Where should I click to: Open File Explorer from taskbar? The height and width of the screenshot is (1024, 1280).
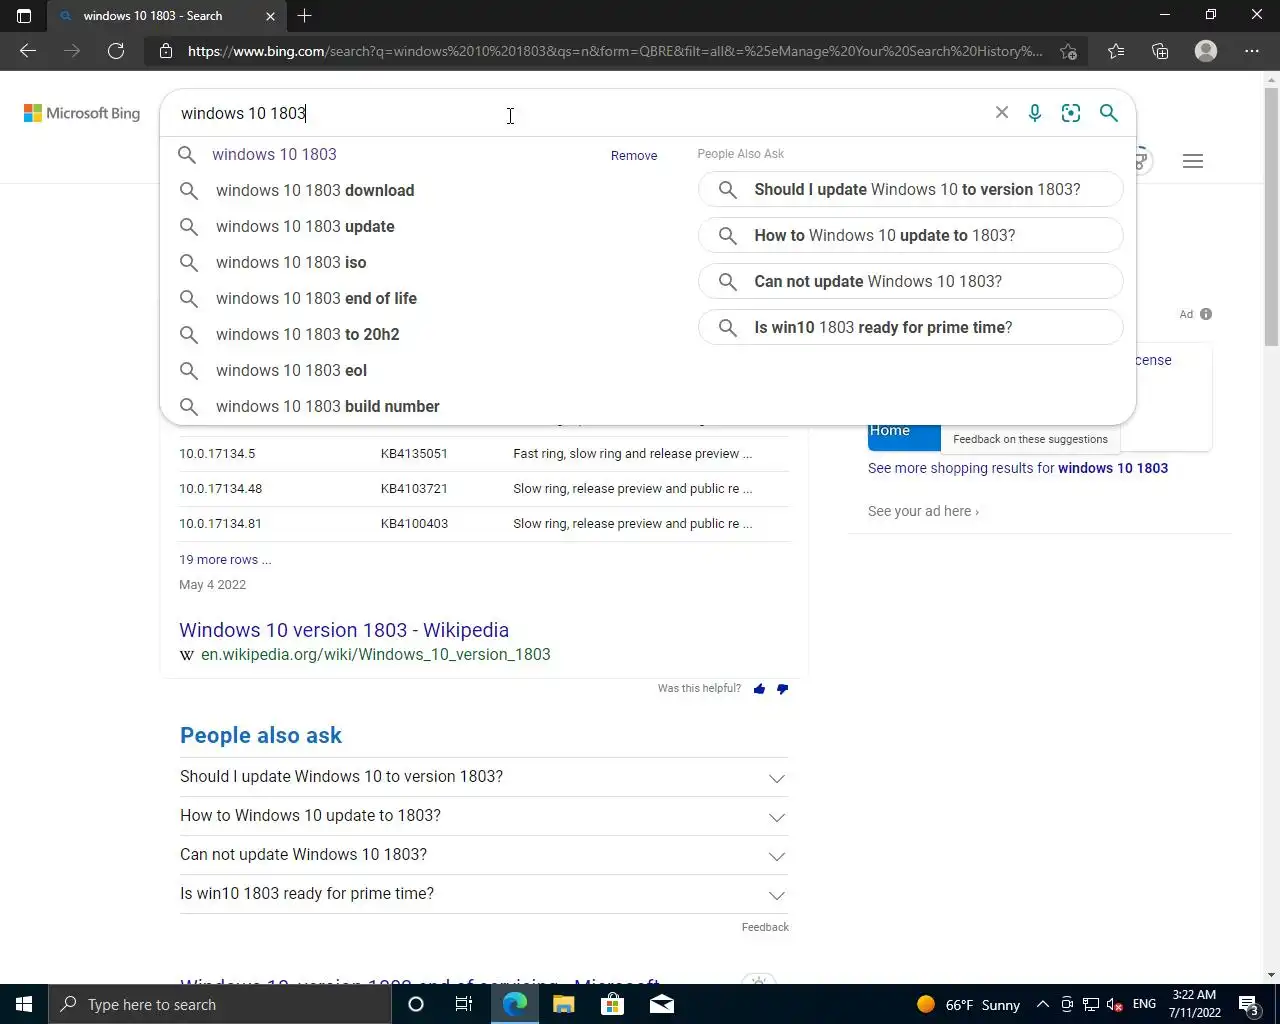pyautogui.click(x=564, y=1004)
